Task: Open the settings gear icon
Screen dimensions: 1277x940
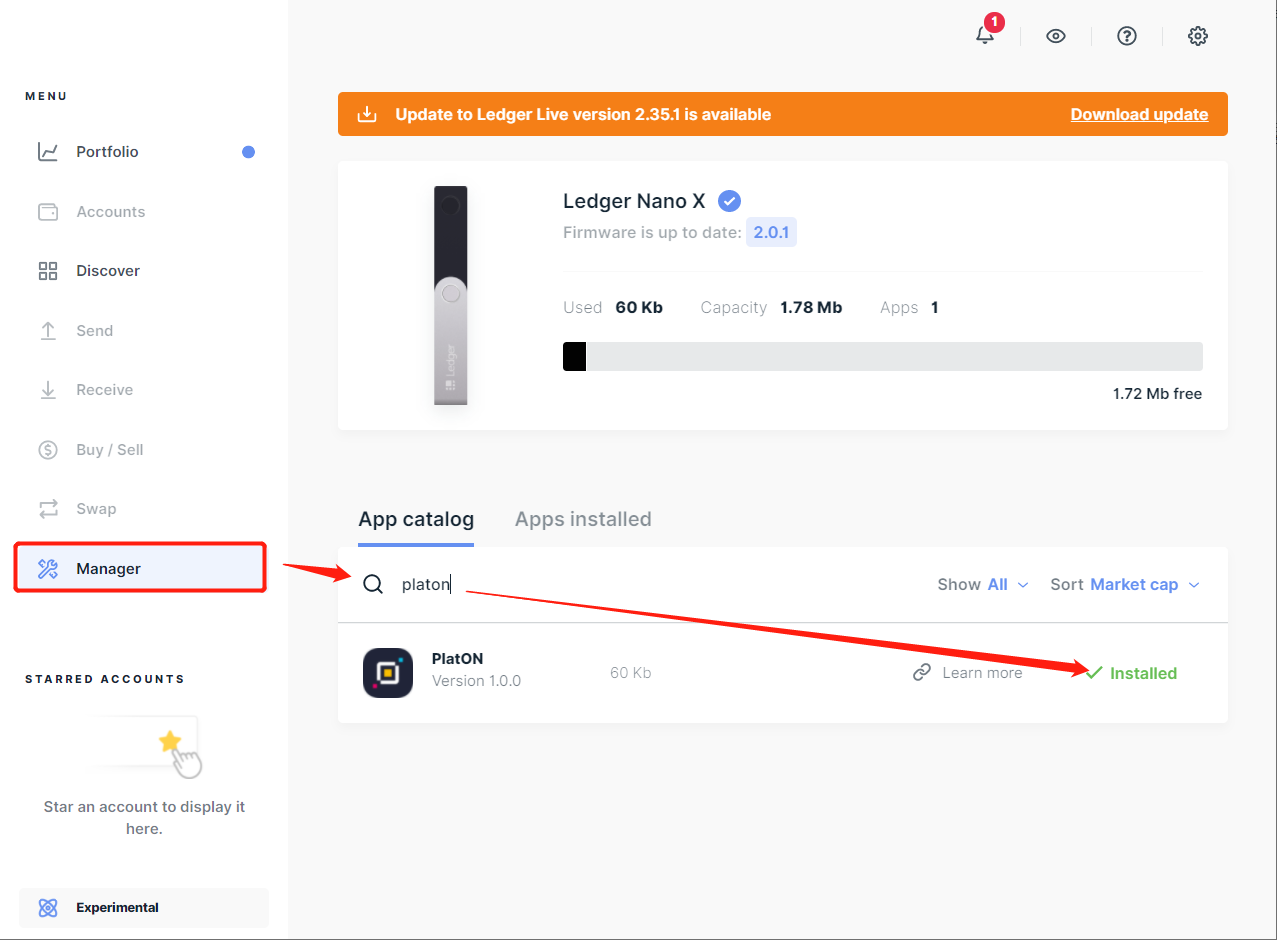Action: (1198, 36)
